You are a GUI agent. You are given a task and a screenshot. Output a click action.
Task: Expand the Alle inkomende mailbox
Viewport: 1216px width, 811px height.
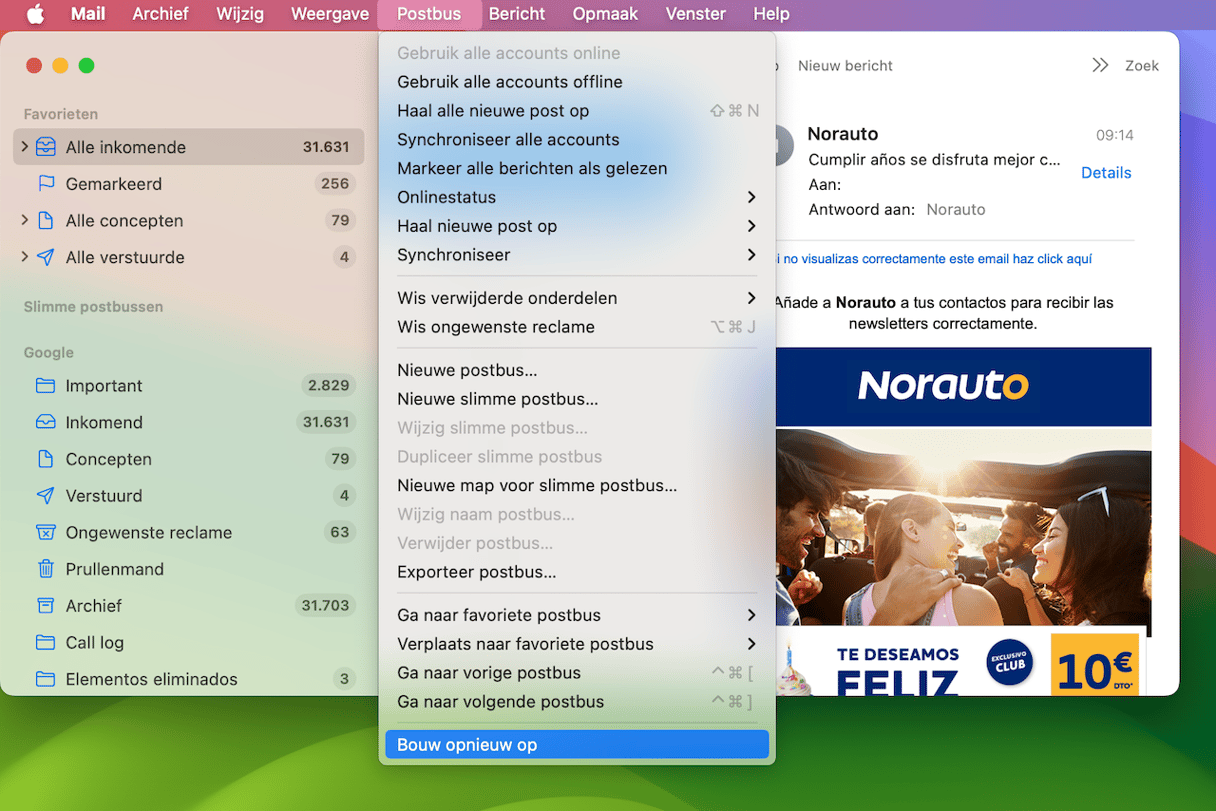[x=25, y=147]
